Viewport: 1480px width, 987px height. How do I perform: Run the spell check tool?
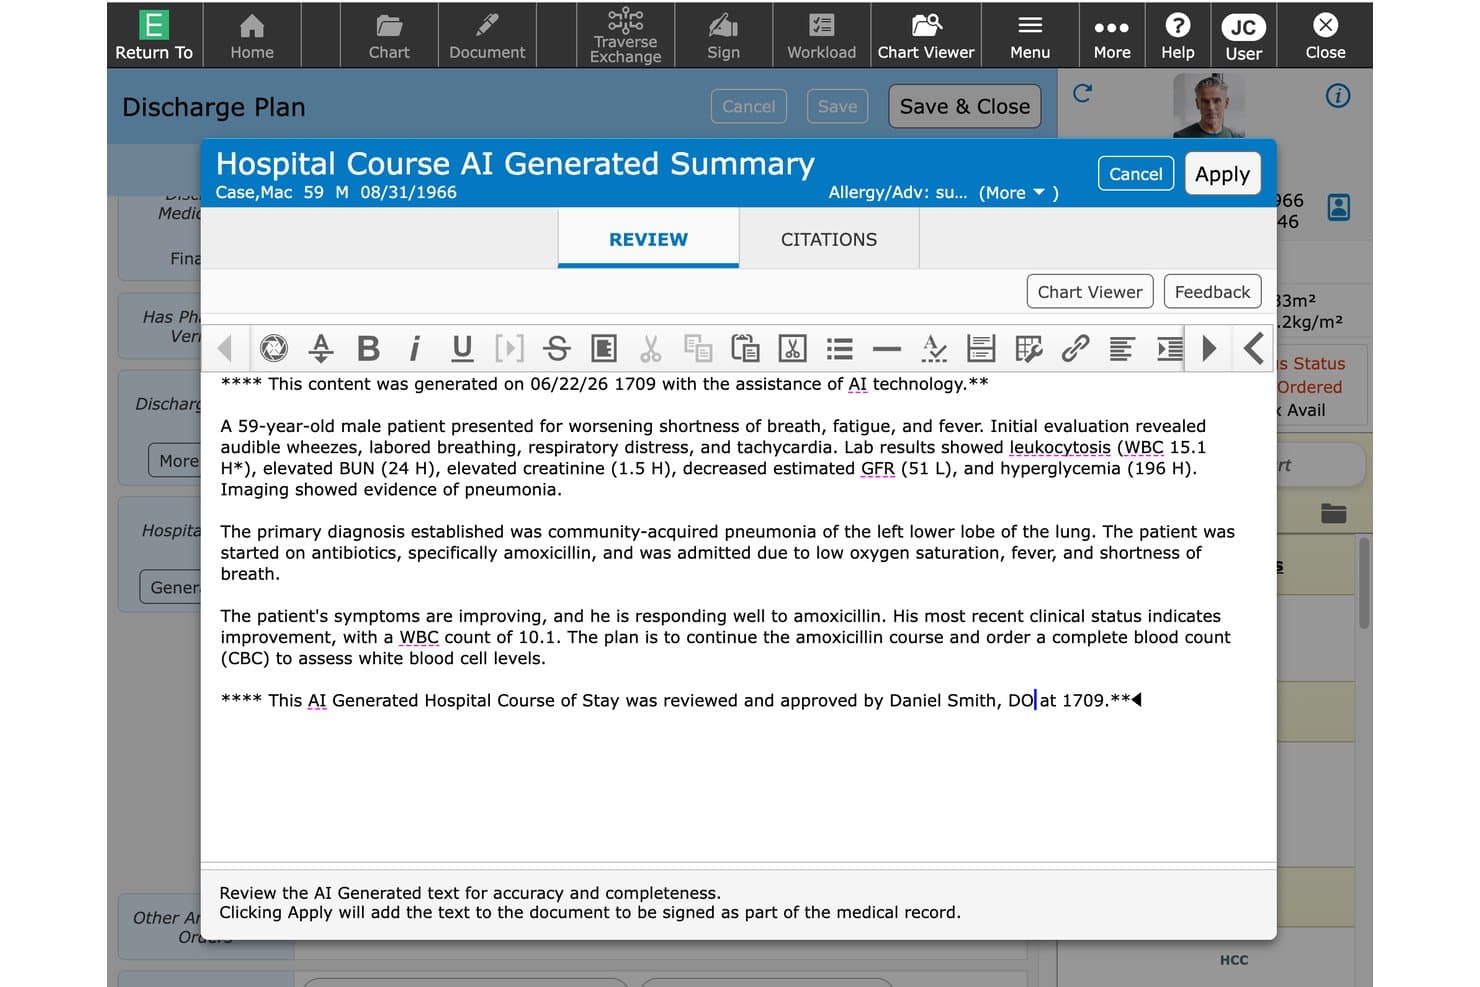(x=934, y=348)
